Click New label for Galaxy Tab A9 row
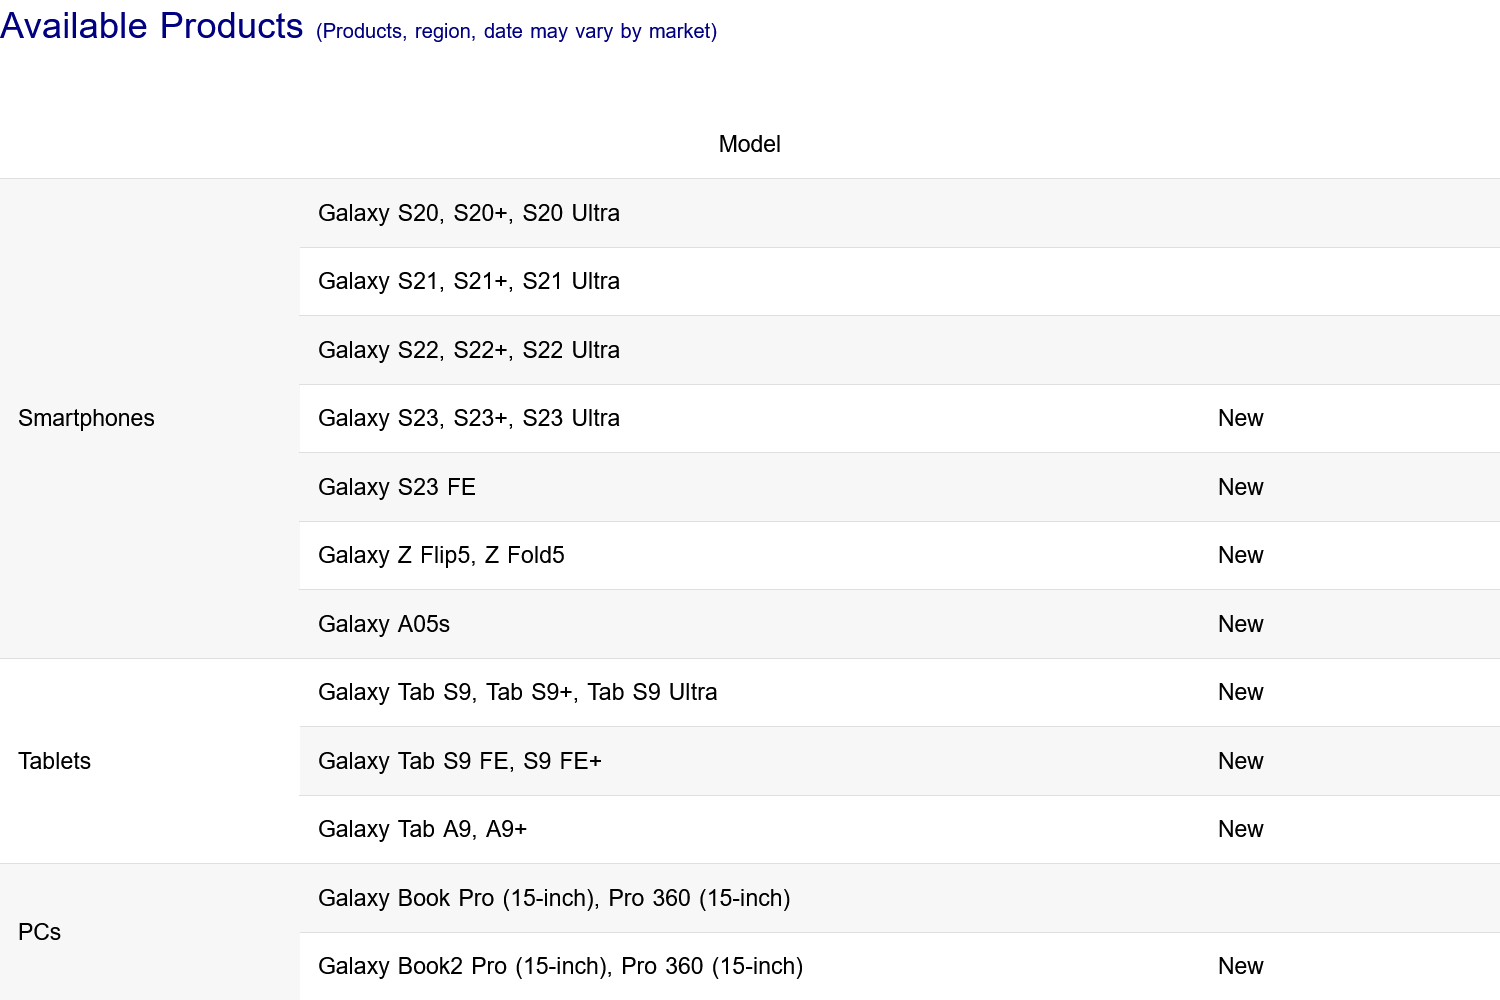 1241,829
